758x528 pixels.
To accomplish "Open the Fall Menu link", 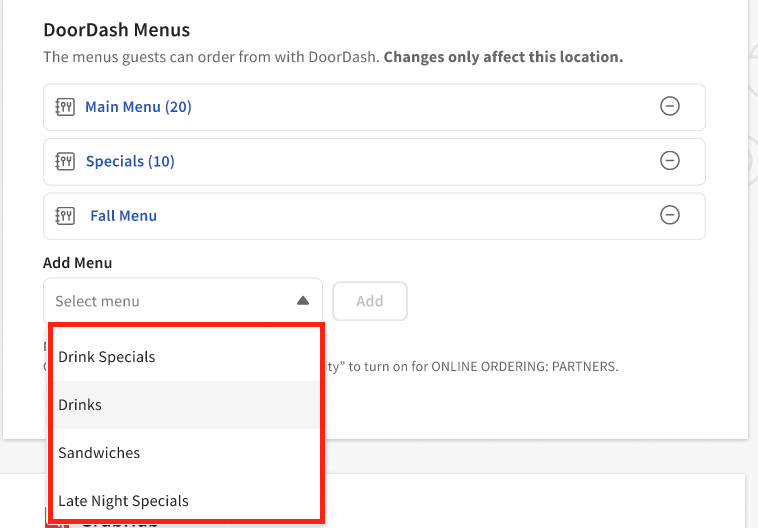I will pos(123,215).
